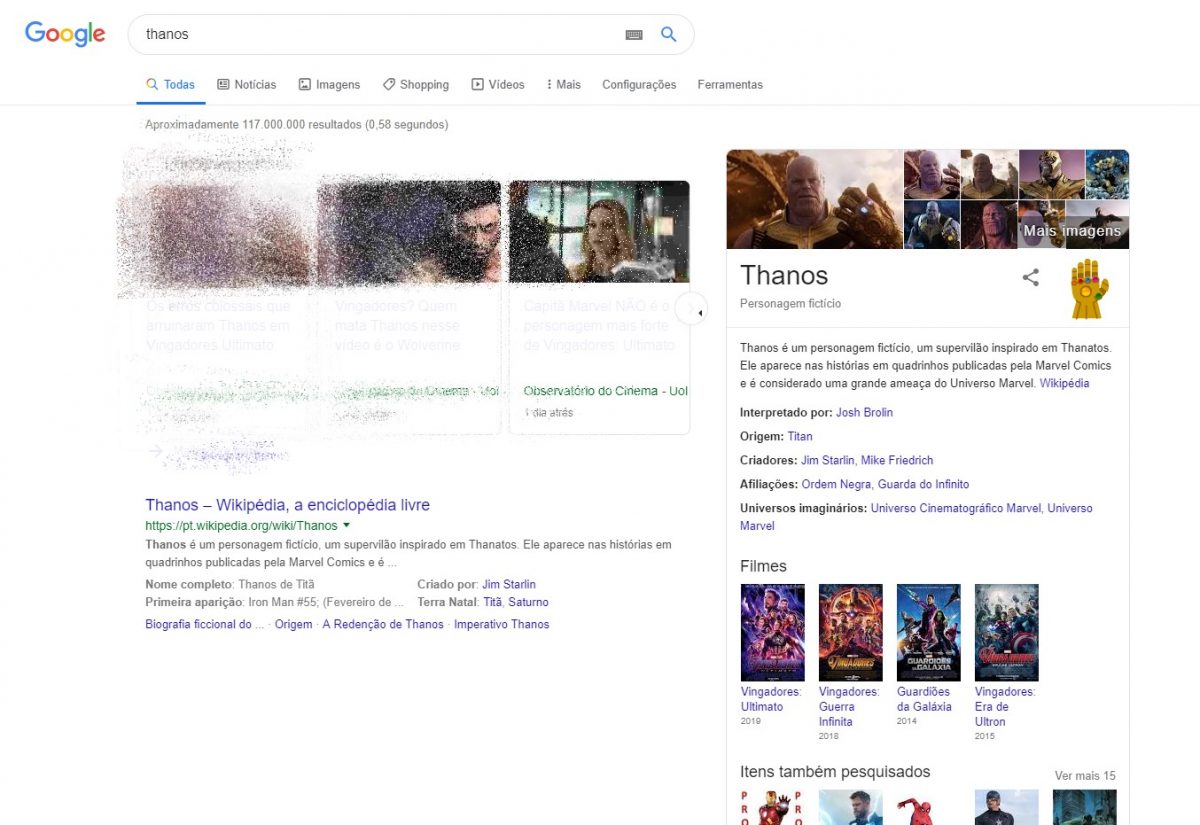
Task: Click Observatório do Cinema - Uol source text
Action: [605, 391]
